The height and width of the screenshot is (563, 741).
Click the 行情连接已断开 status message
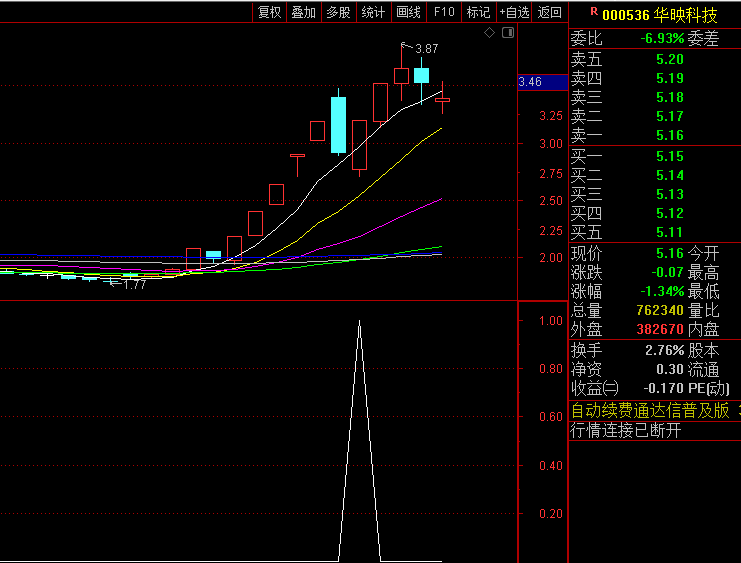625,430
